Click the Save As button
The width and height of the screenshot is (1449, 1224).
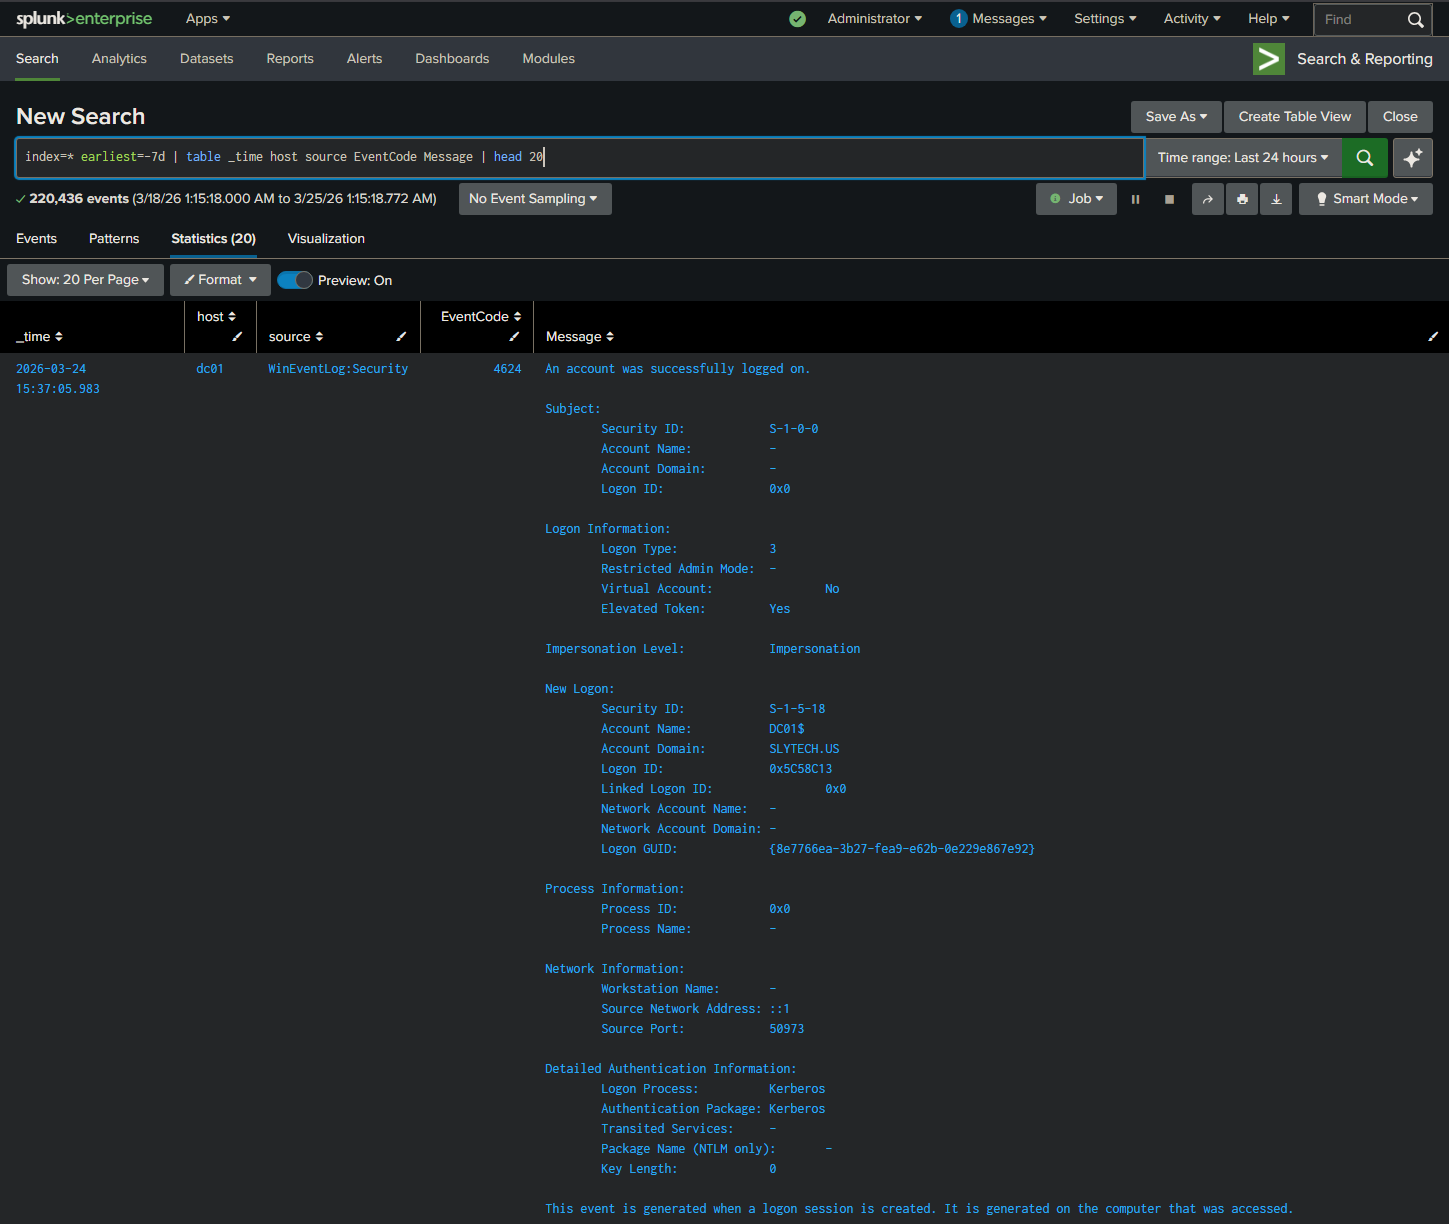click(1175, 116)
